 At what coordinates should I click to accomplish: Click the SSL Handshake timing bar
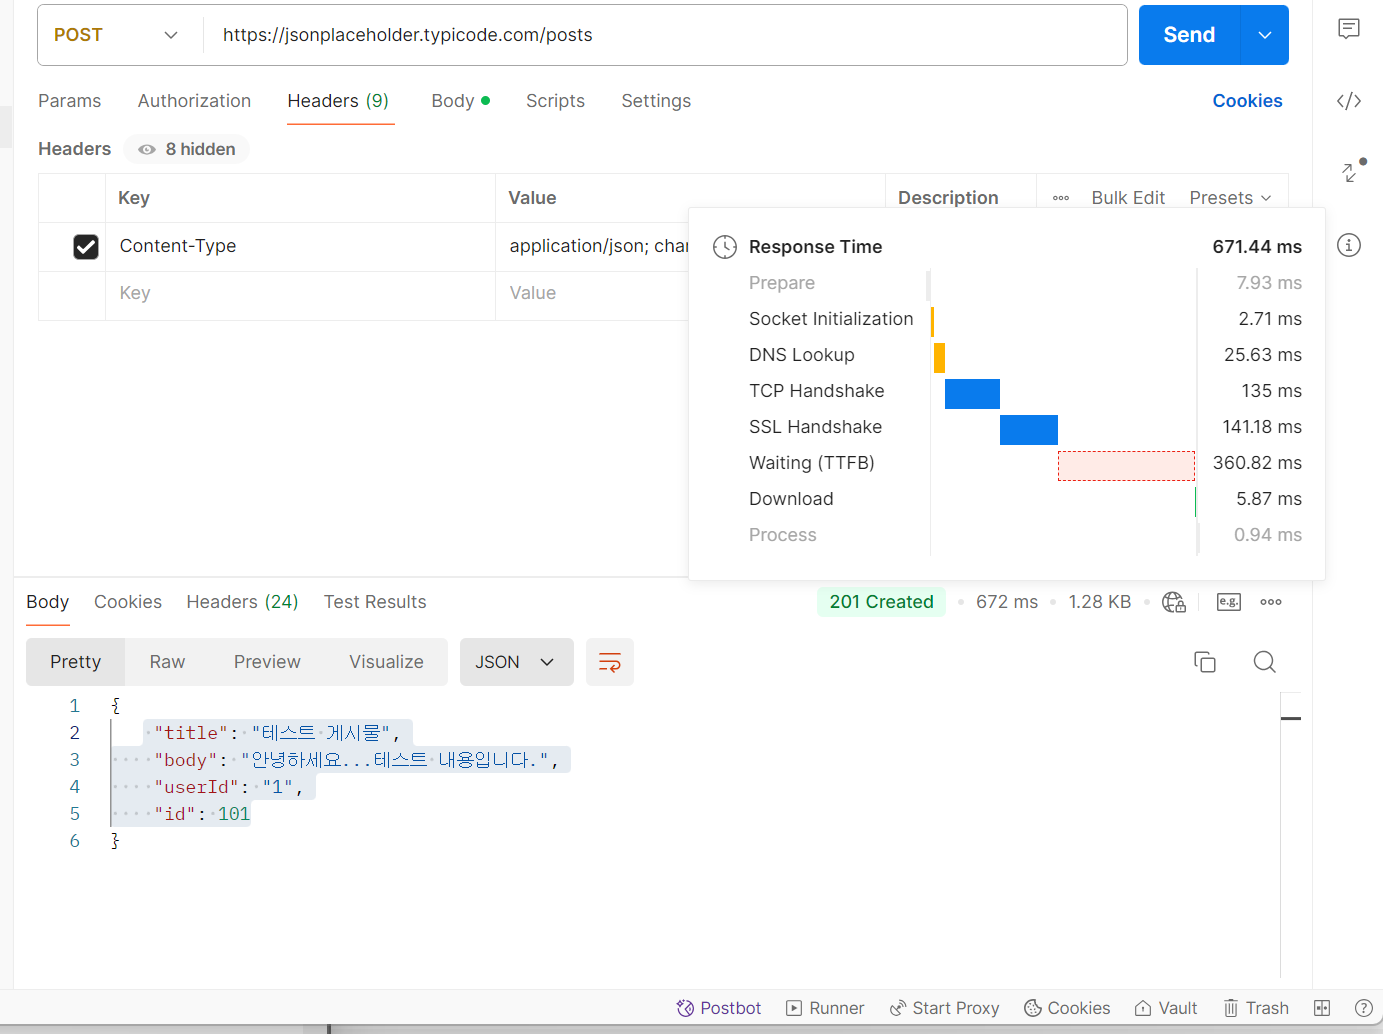(1029, 430)
